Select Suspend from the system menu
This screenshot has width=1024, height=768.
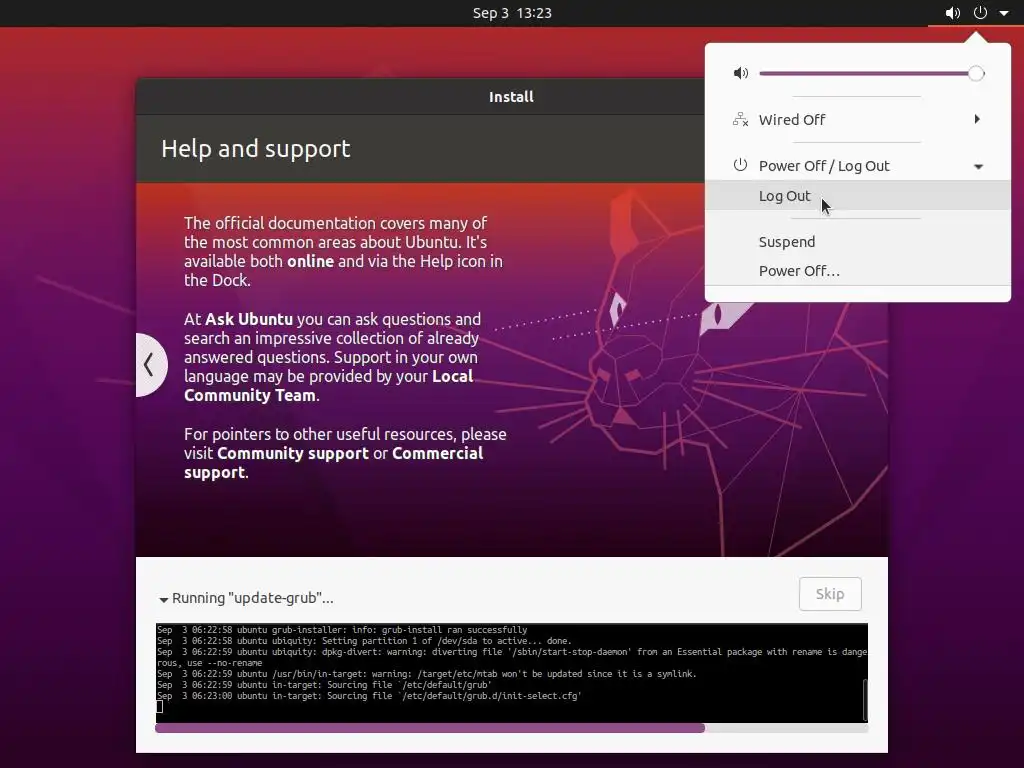point(857,242)
